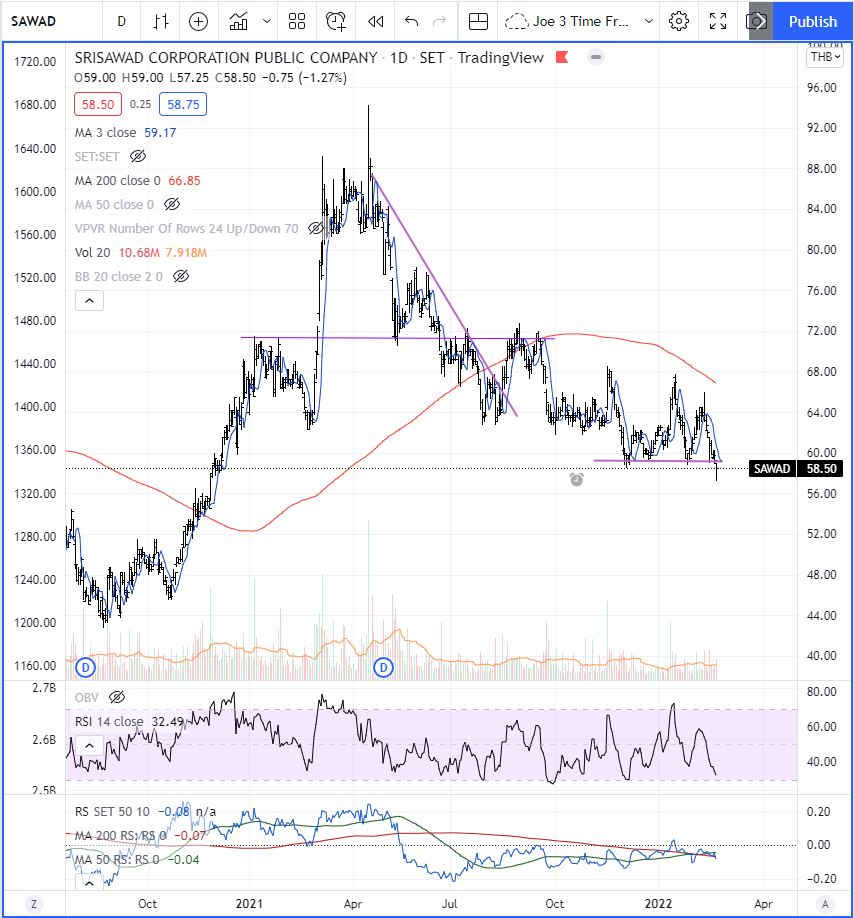Collapse the main chart indicator legend list
The width and height of the screenshot is (854, 918).
89,301
